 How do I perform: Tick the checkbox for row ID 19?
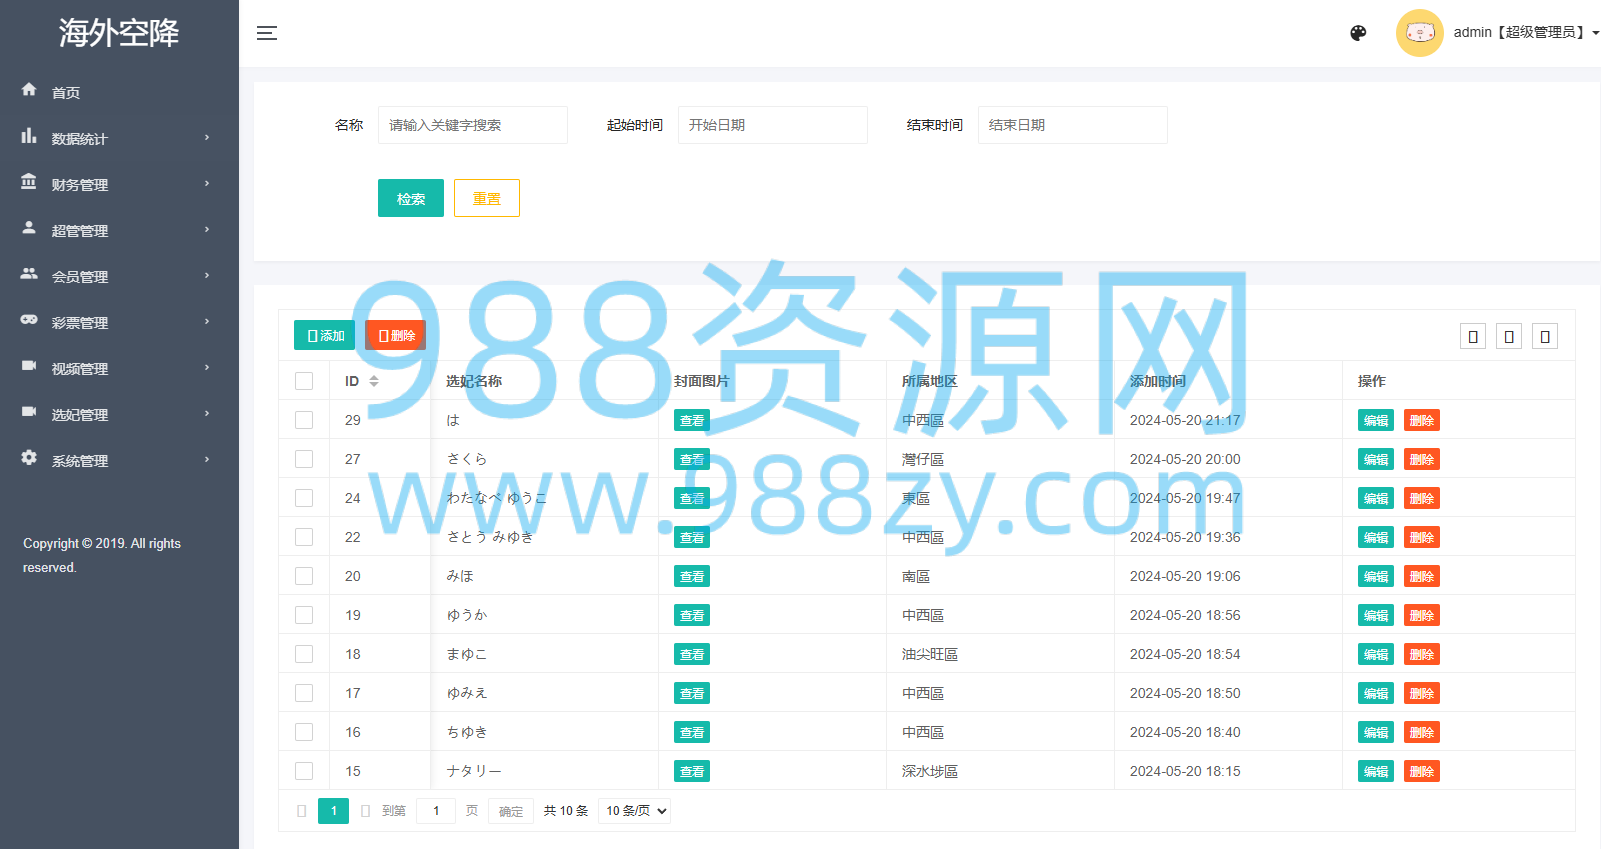coord(304,615)
